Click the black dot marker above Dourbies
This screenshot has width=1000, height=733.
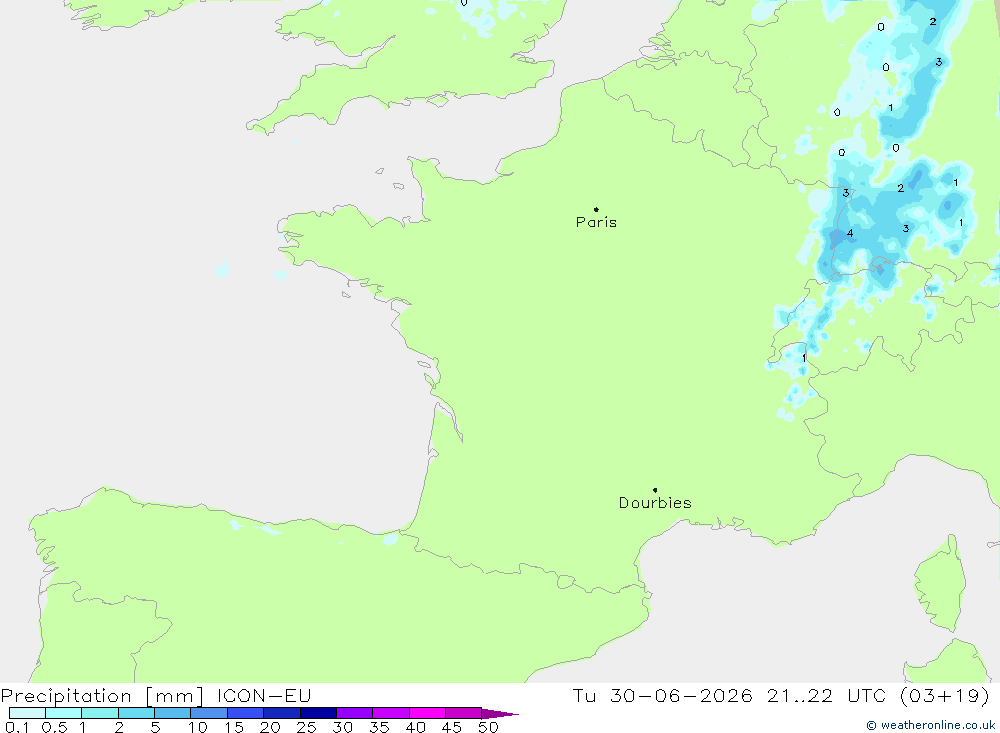tap(655, 490)
